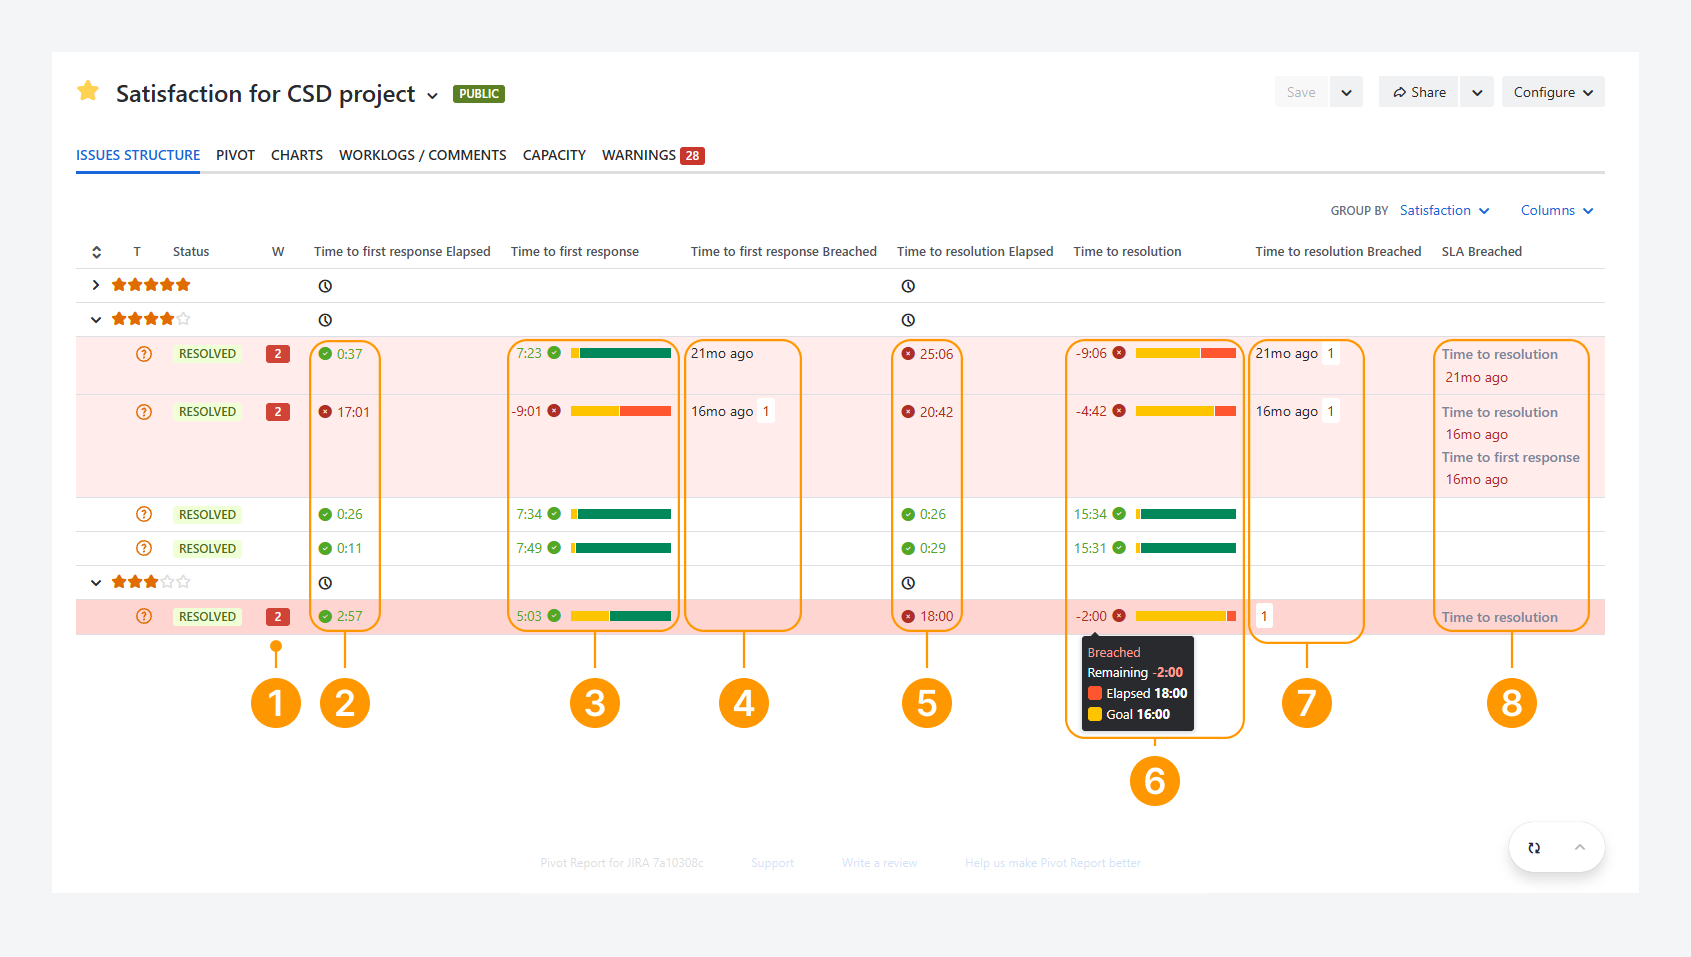Click the yellow favorite star icon
Image resolution: width=1691 pixels, height=957 pixels.
coord(88,91)
